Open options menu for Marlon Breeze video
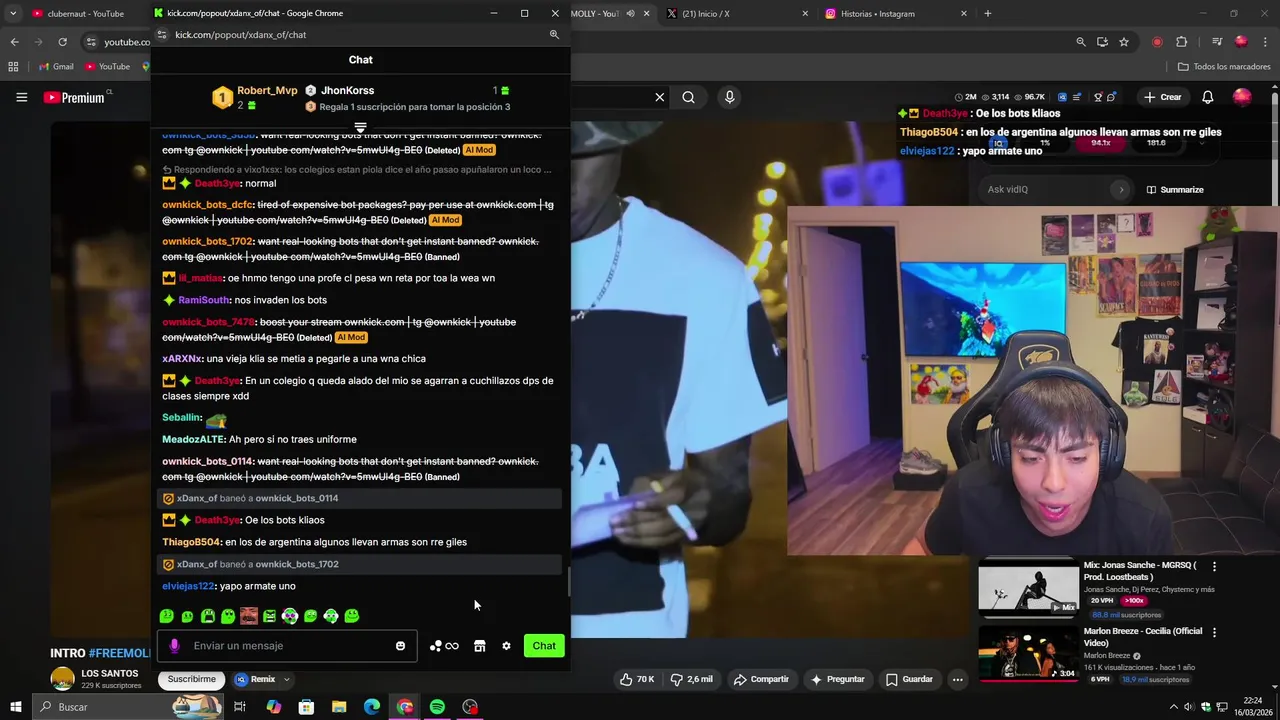This screenshot has width=1280, height=720. (1215, 632)
